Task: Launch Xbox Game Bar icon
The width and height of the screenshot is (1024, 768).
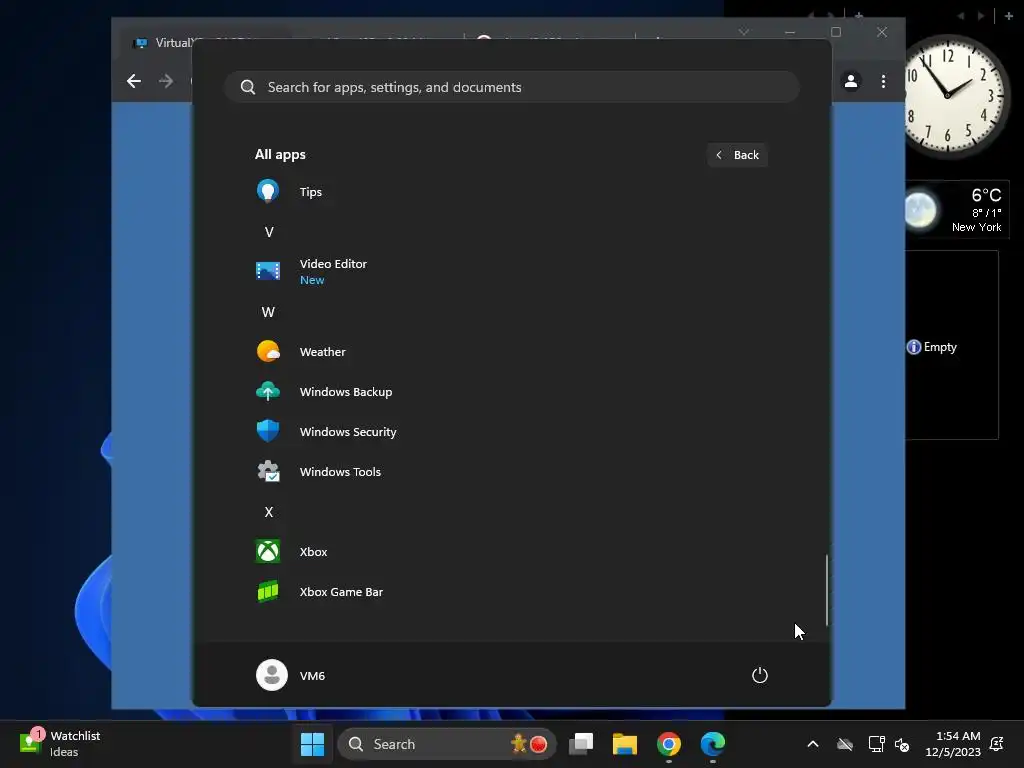Action: coord(268,591)
